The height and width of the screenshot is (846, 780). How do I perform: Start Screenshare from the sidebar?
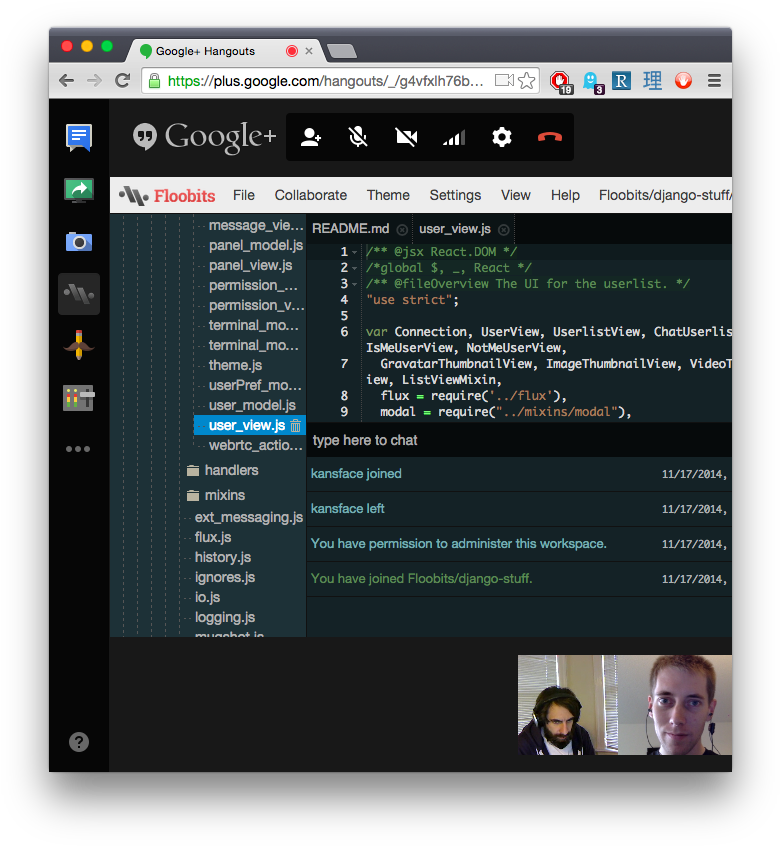pos(79,190)
